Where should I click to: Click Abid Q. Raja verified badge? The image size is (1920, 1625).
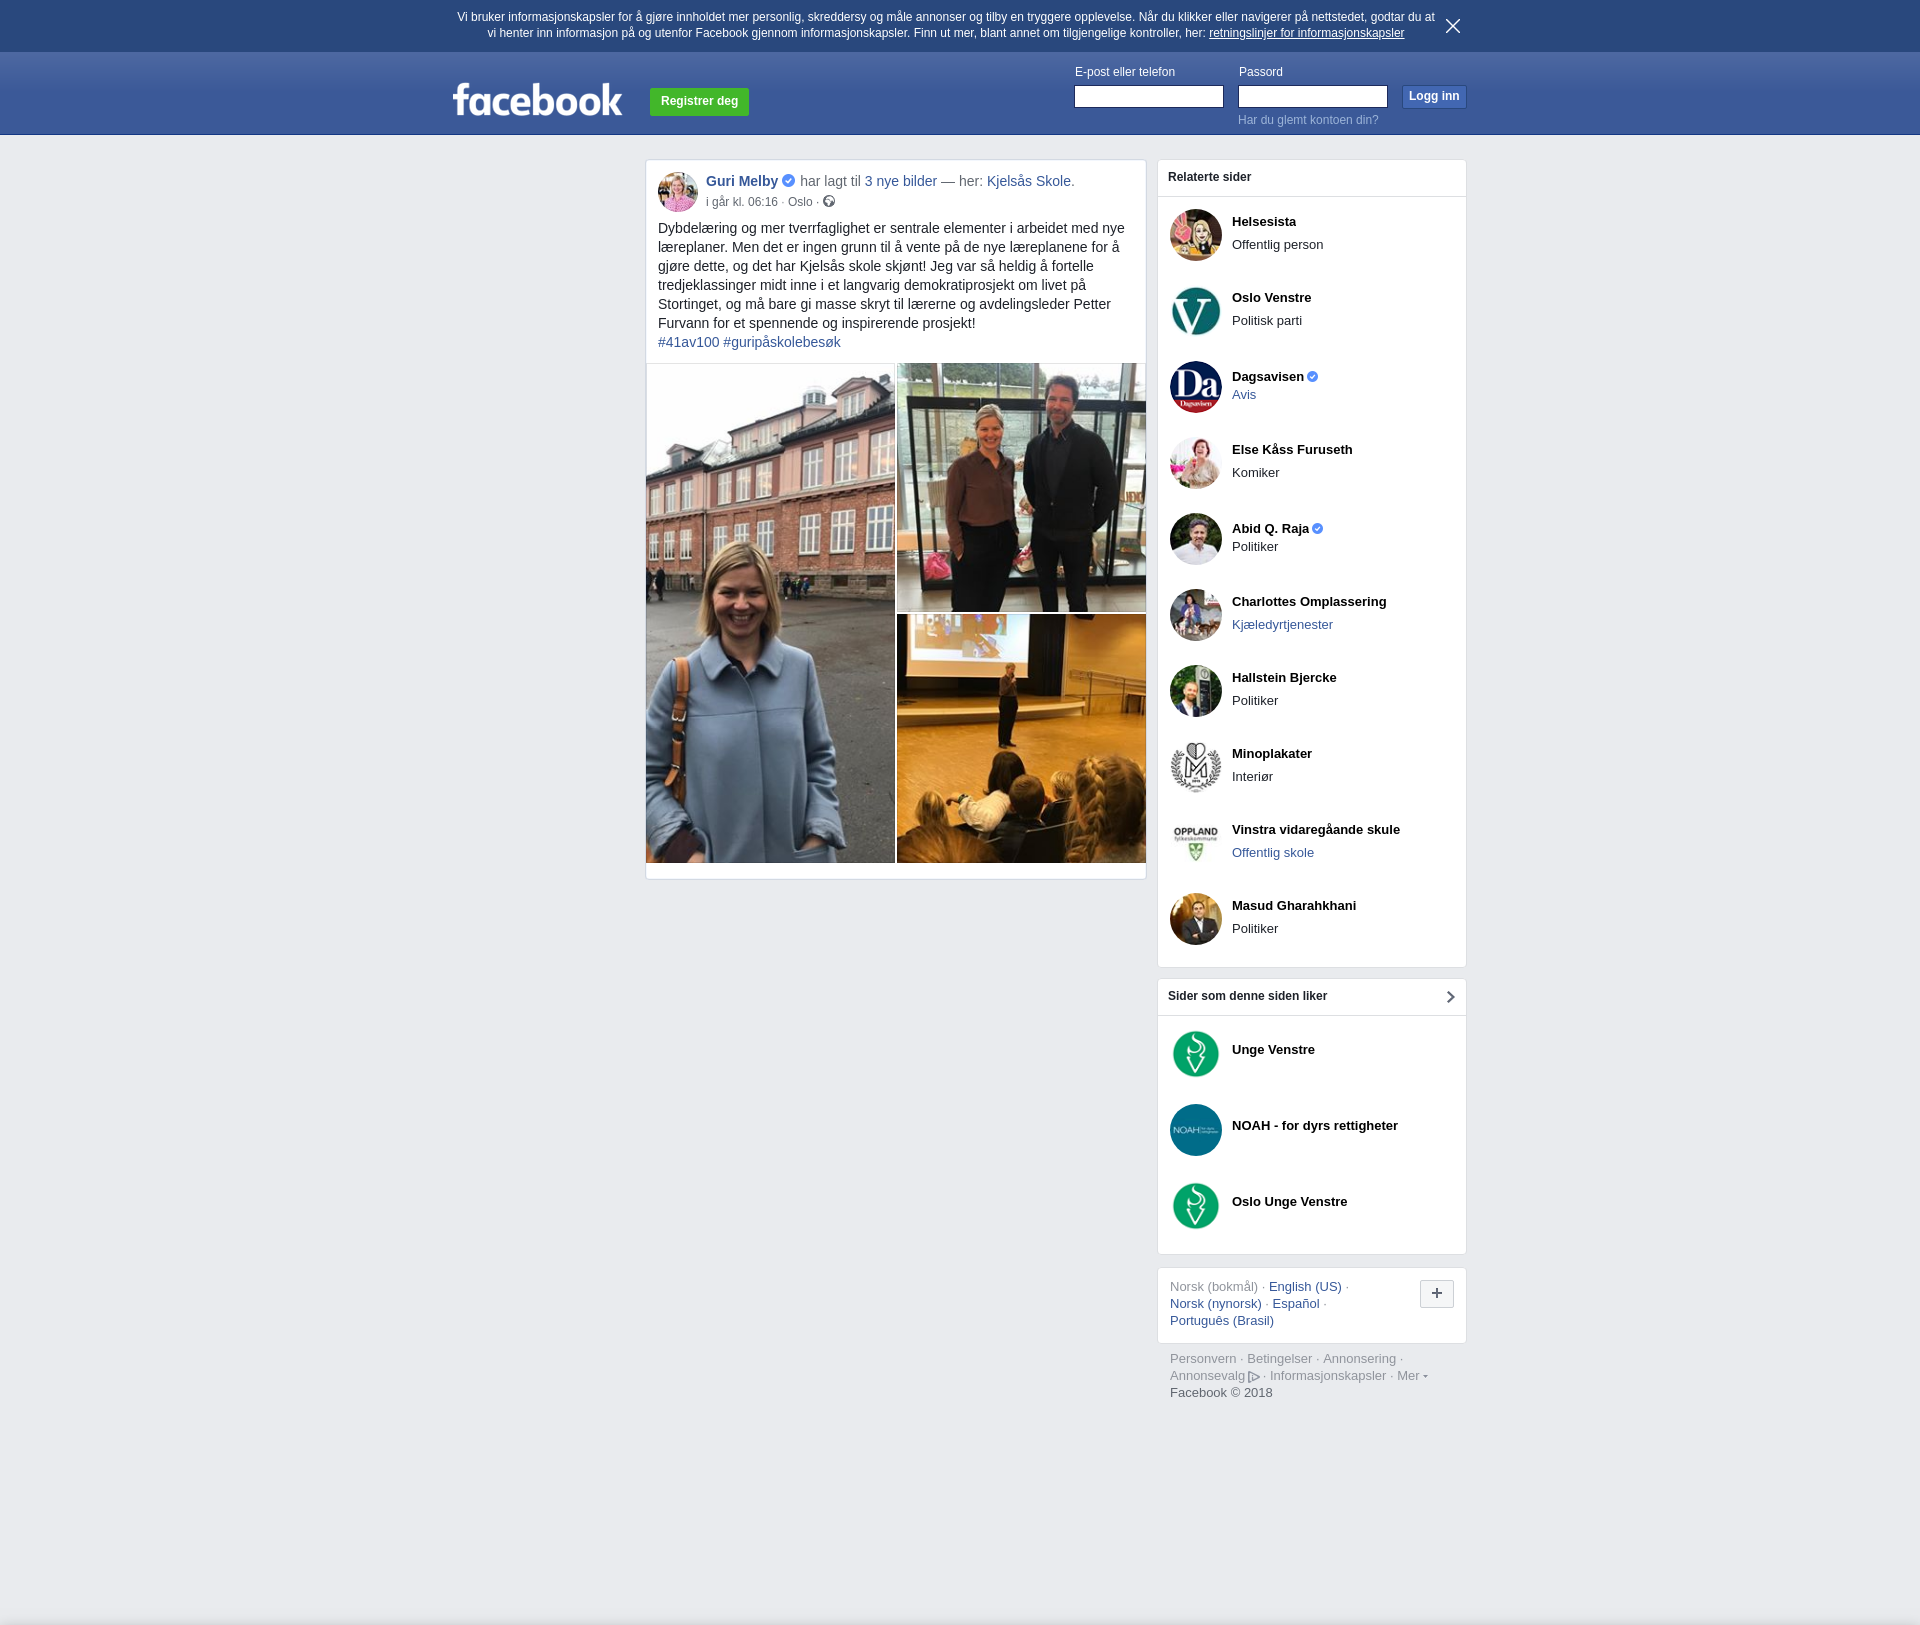1318,529
